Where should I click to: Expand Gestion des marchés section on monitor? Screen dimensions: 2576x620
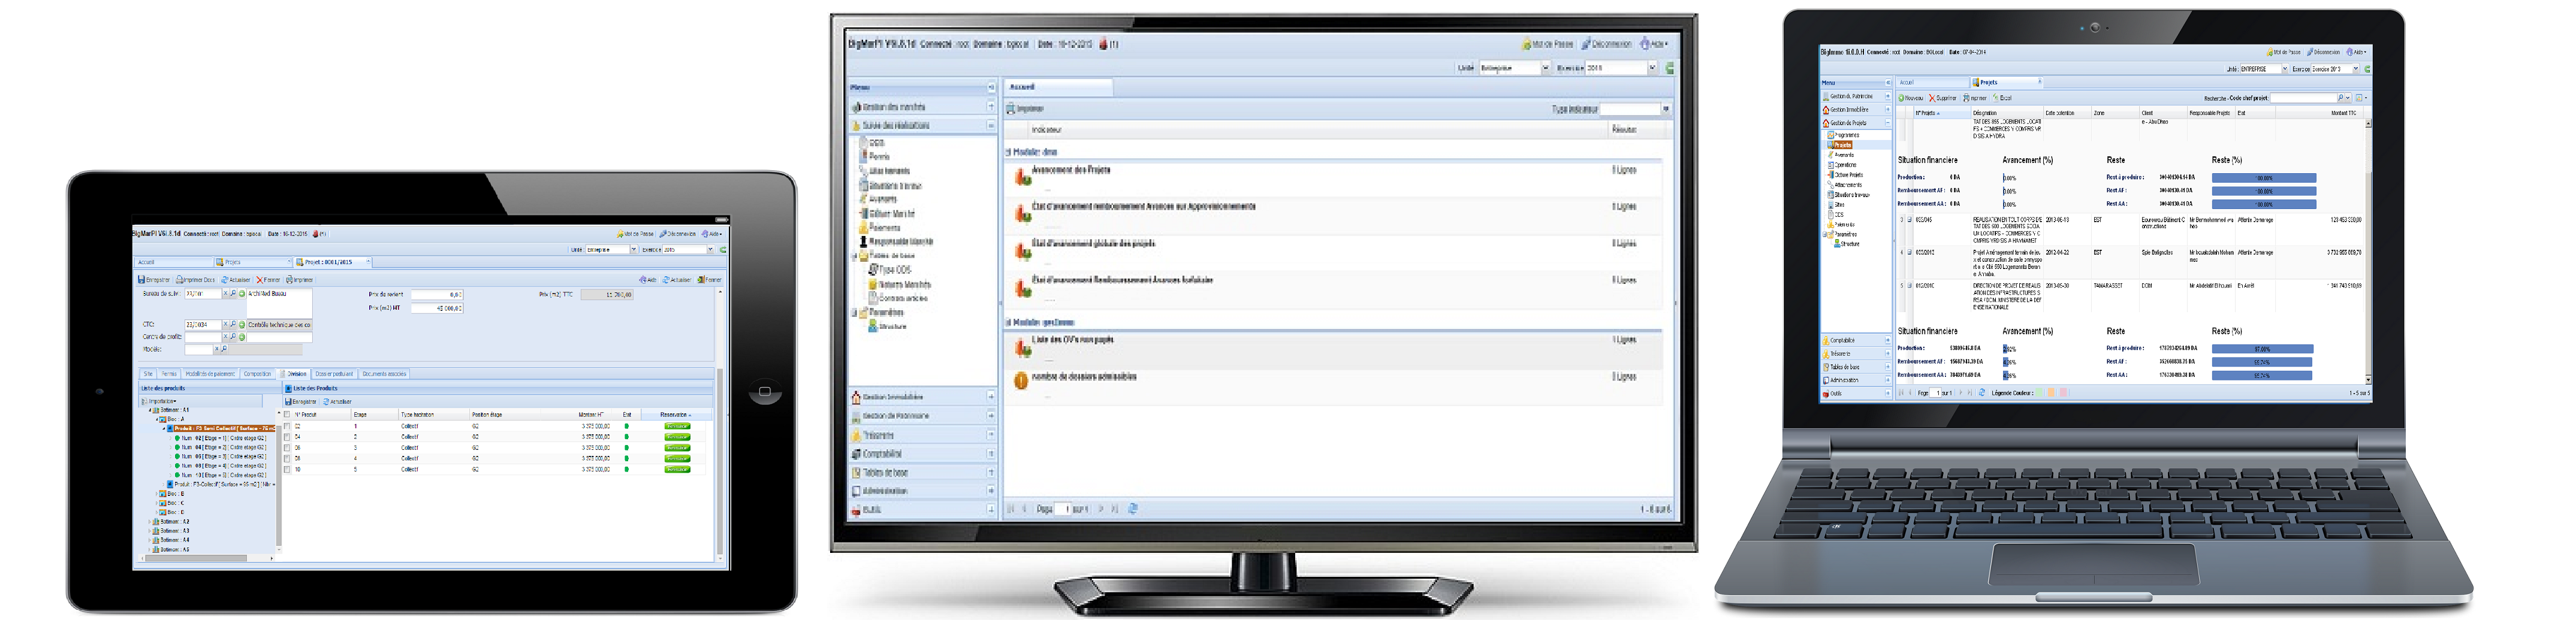(991, 106)
